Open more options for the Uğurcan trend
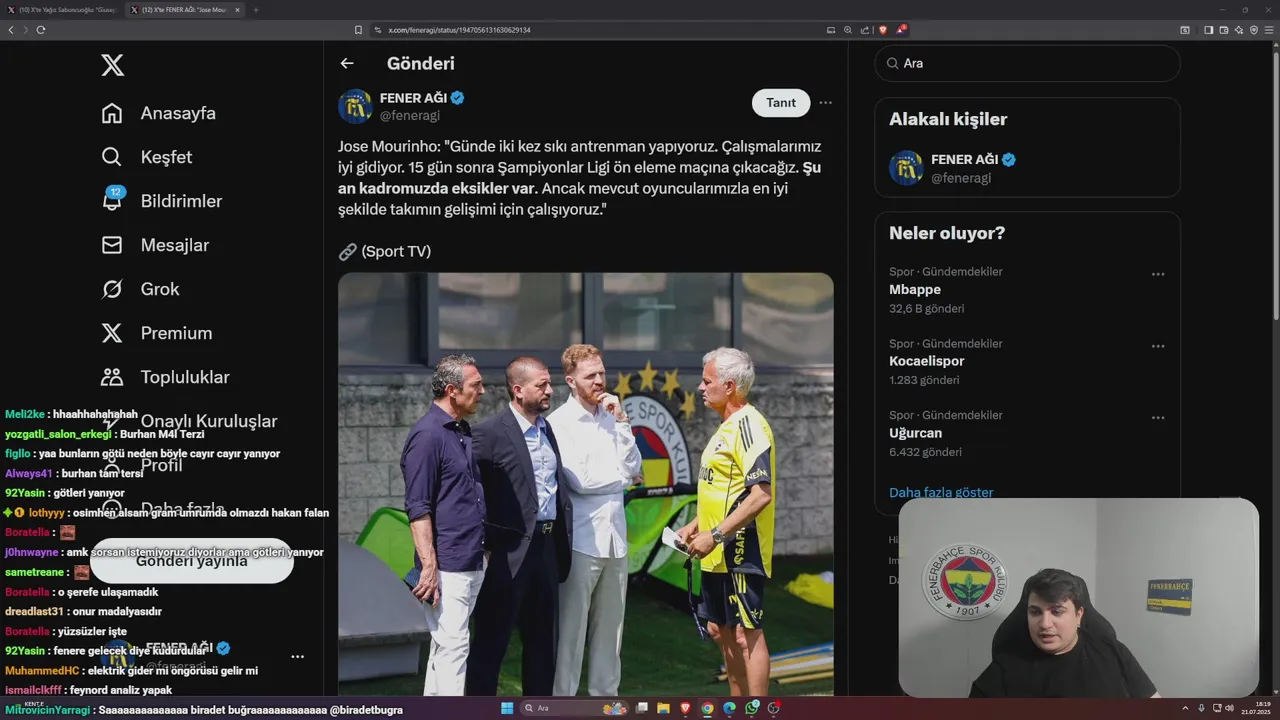The height and width of the screenshot is (720, 1280). tap(1158, 418)
